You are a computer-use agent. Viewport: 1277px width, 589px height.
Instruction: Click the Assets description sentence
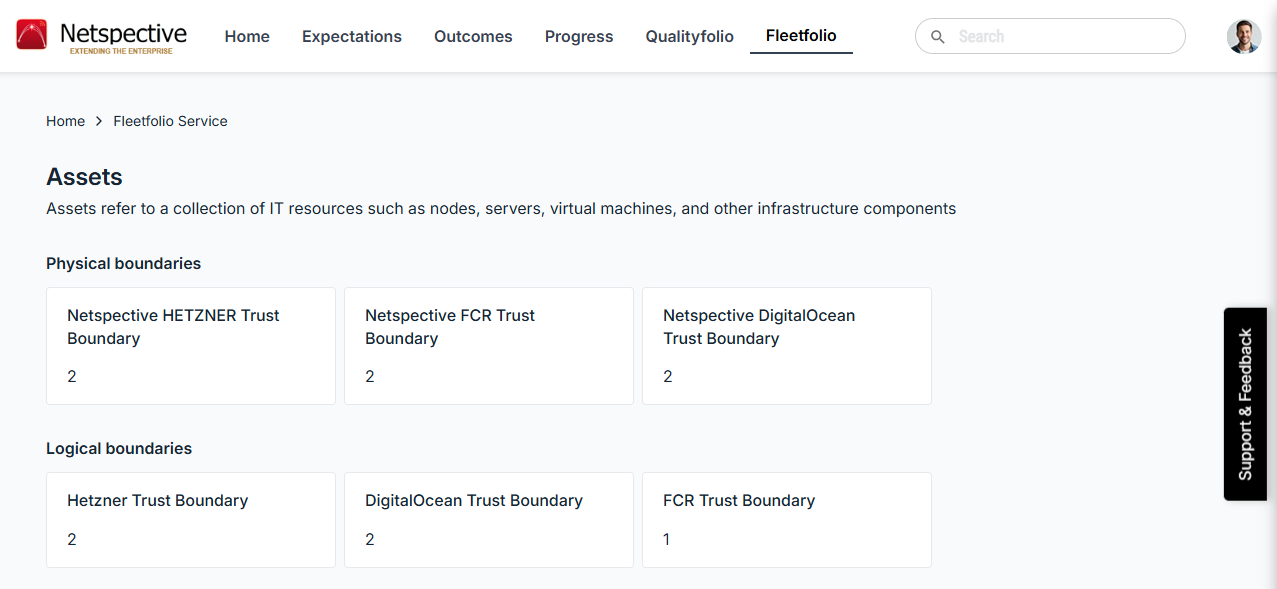click(x=501, y=209)
